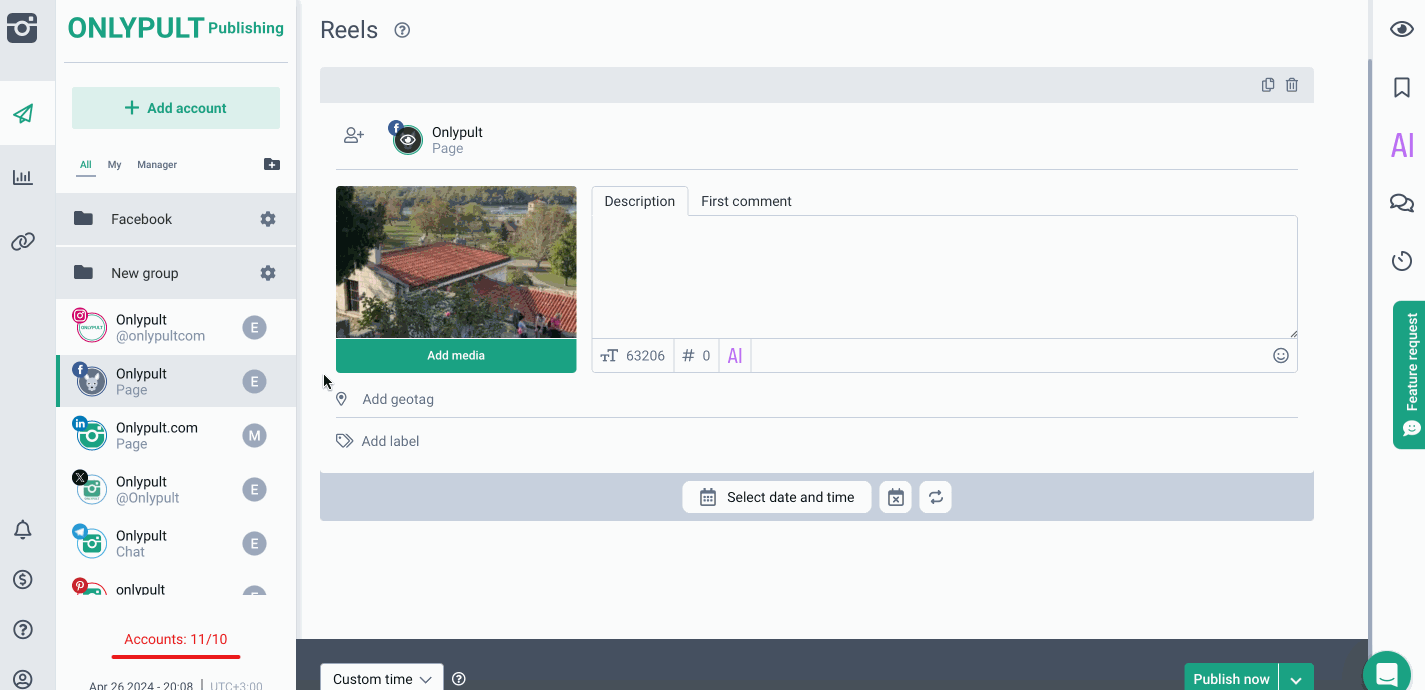Open notifications bell in left sidebar
The image size is (1425, 690).
coord(23,530)
